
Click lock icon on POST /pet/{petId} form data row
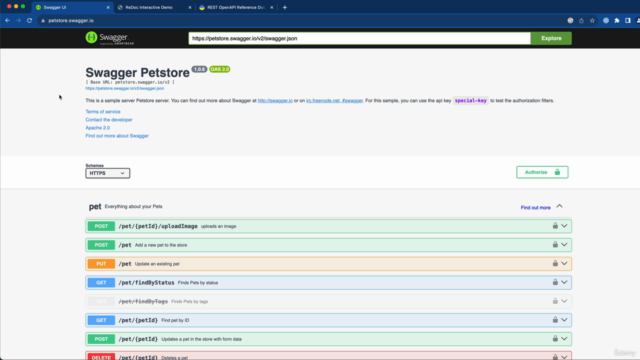tap(555, 338)
